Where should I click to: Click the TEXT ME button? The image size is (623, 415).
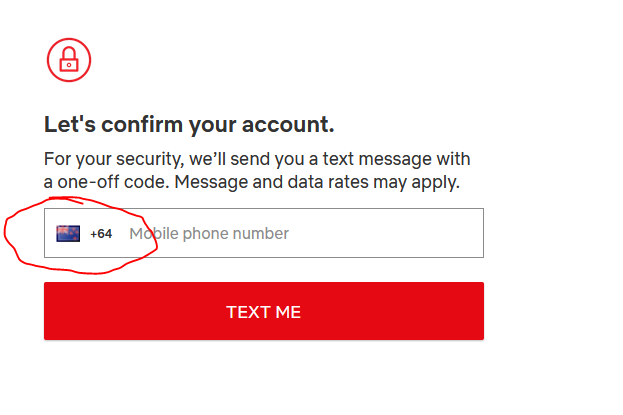(264, 311)
